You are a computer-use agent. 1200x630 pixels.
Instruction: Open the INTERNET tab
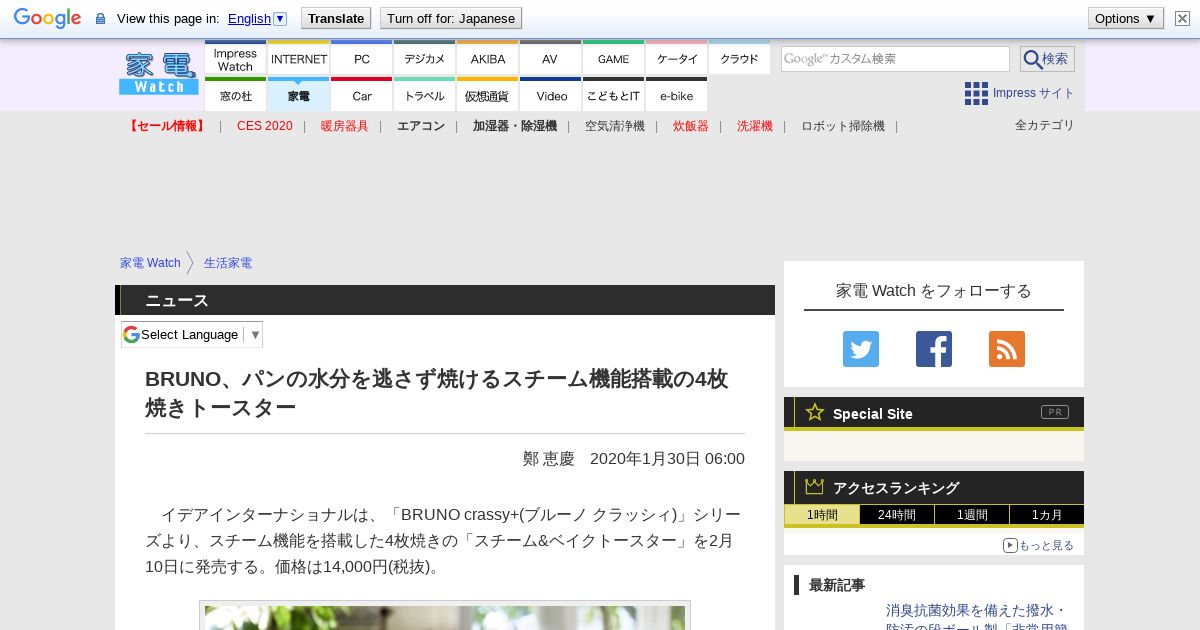298,58
